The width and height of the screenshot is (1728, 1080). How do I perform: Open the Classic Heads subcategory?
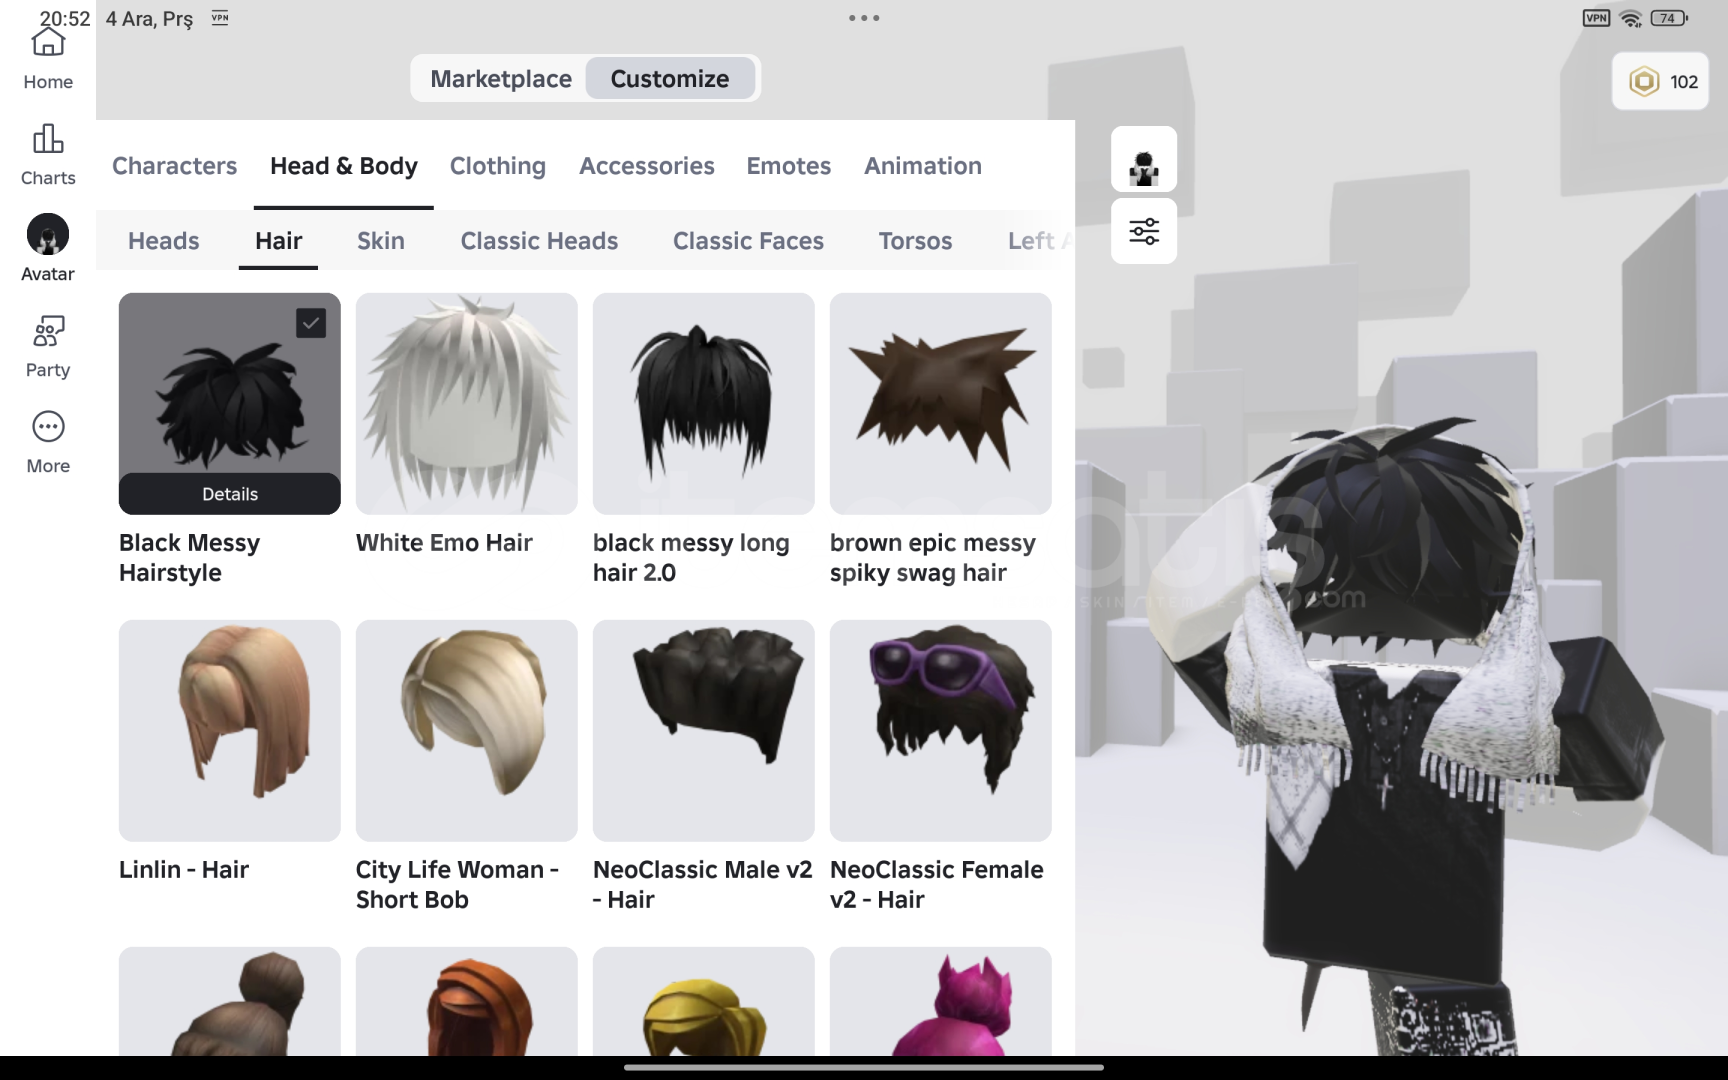[x=539, y=241]
